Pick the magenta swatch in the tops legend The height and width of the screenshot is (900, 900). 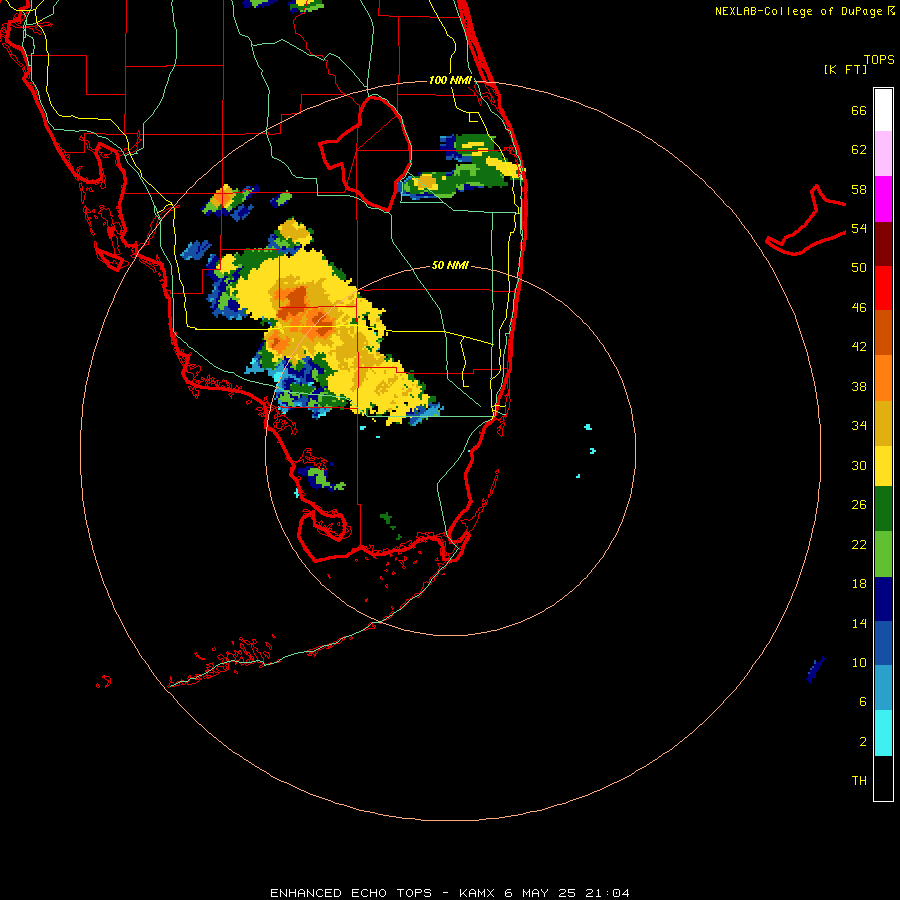click(x=883, y=199)
